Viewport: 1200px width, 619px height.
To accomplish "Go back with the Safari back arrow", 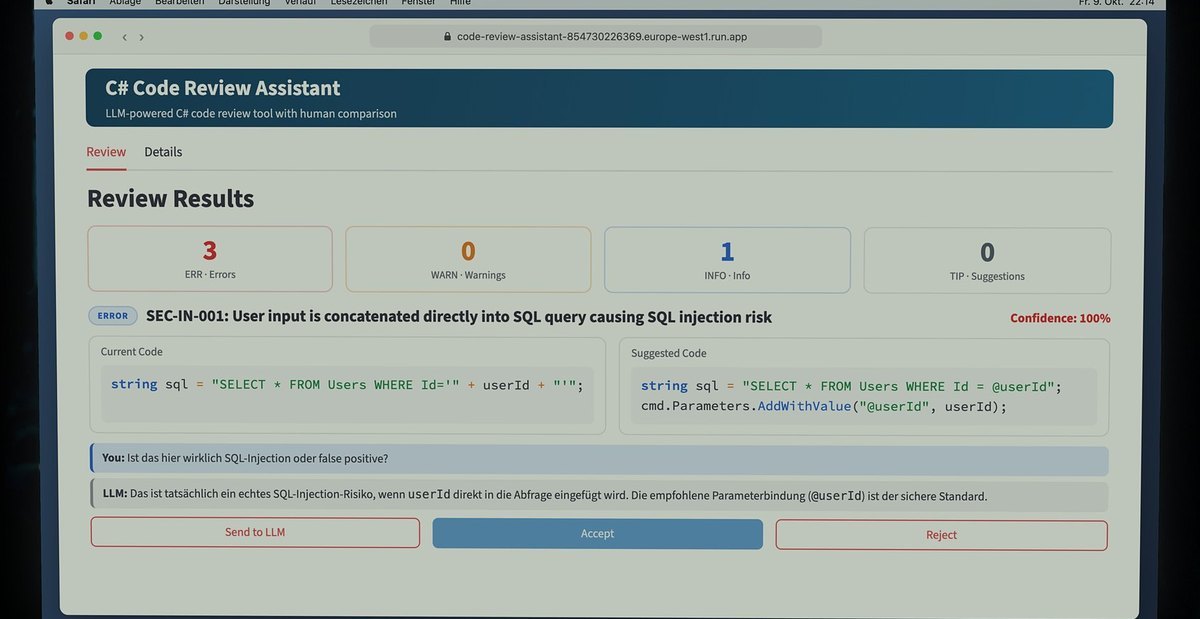I will pos(124,37).
